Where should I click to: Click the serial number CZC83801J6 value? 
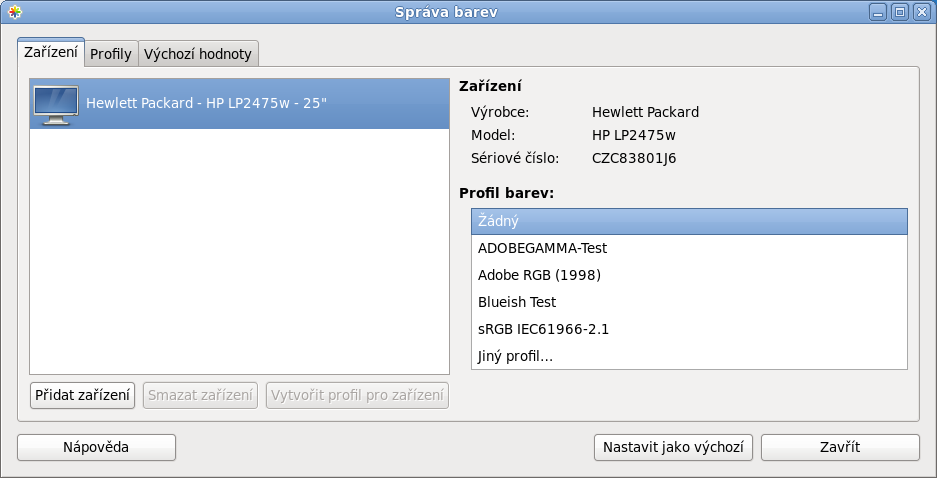634,159
